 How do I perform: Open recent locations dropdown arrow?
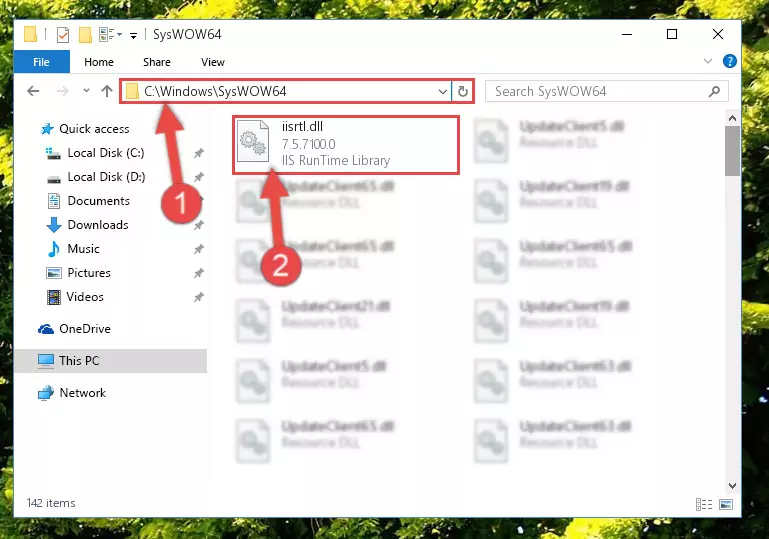click(x=86, y=91)
